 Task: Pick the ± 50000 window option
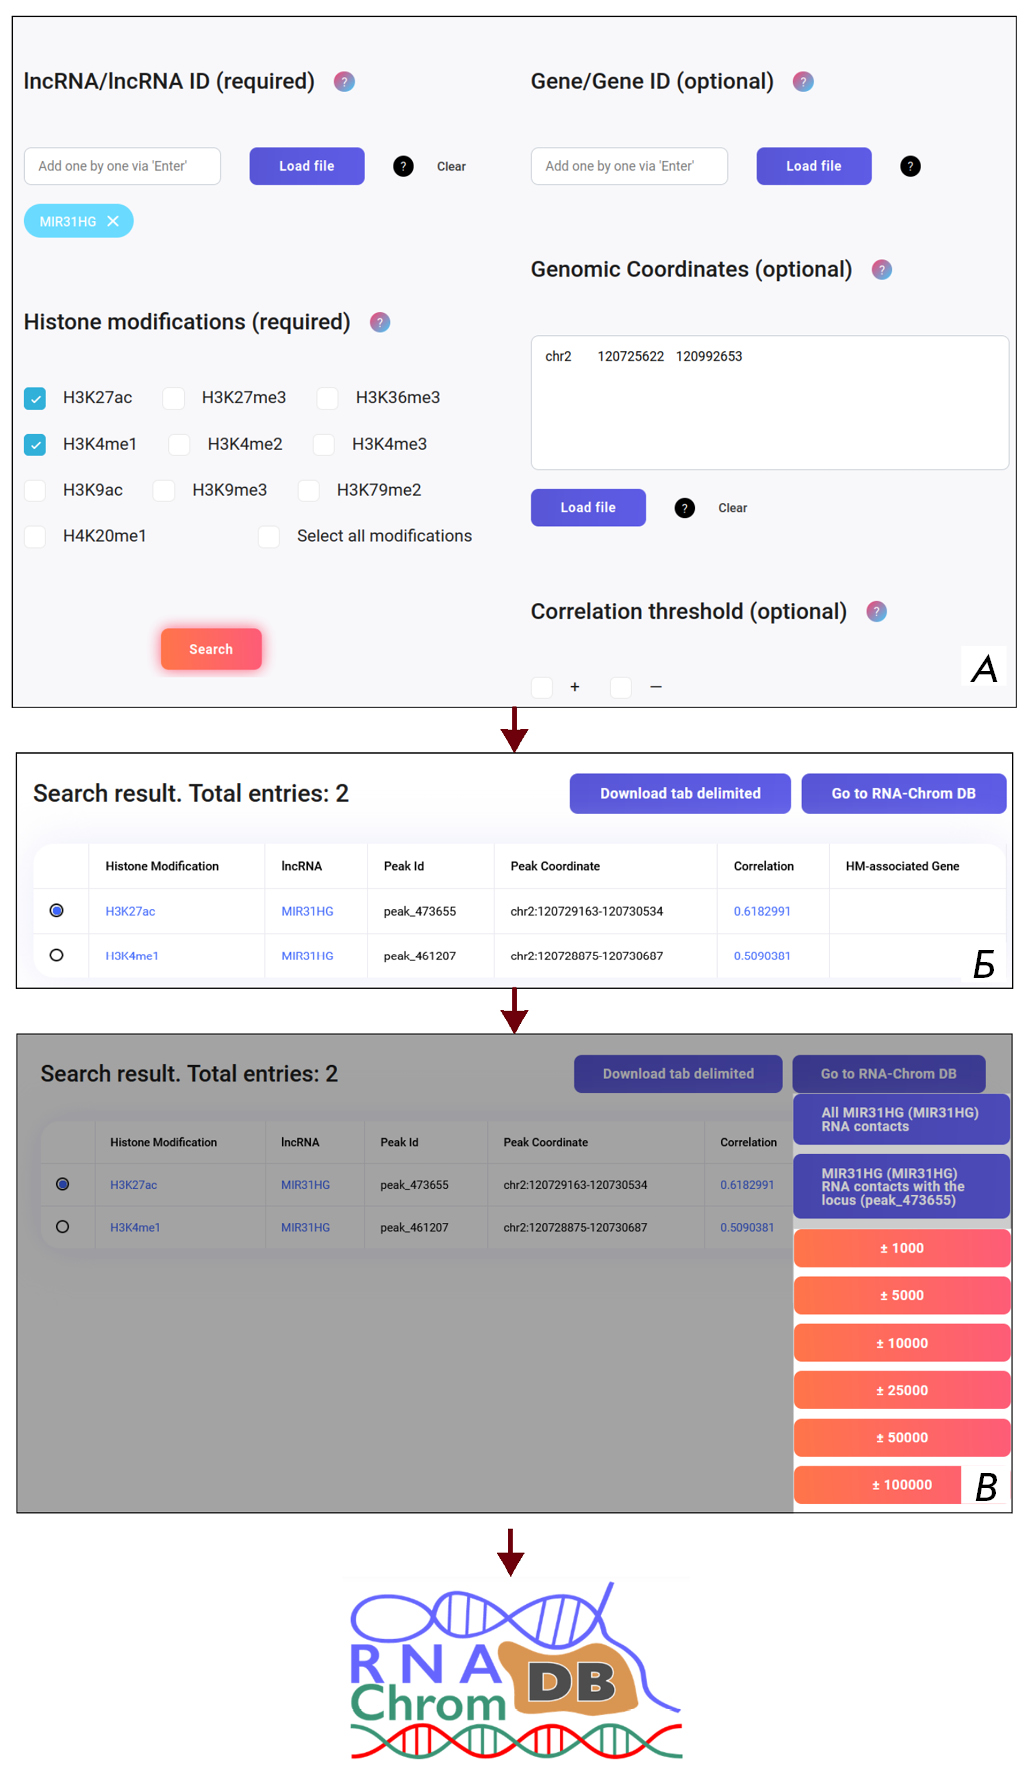pyautogui.click(x=901, y=1437)
